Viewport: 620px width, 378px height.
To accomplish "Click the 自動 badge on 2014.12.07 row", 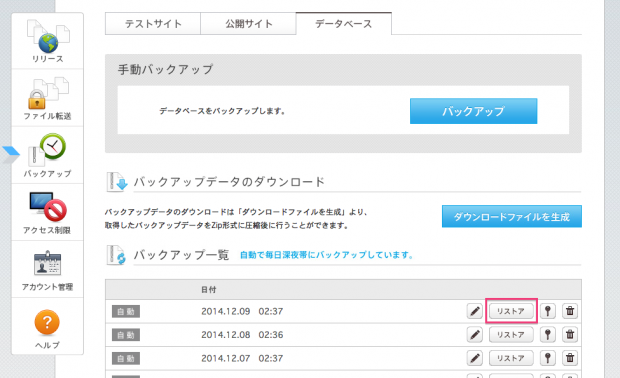I will point(126,359).
